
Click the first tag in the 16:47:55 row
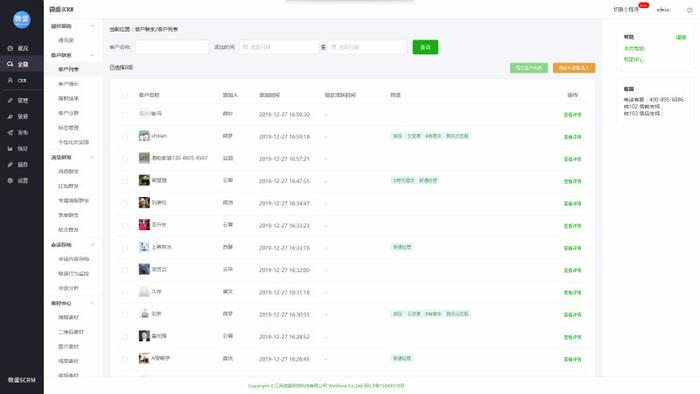404,180
